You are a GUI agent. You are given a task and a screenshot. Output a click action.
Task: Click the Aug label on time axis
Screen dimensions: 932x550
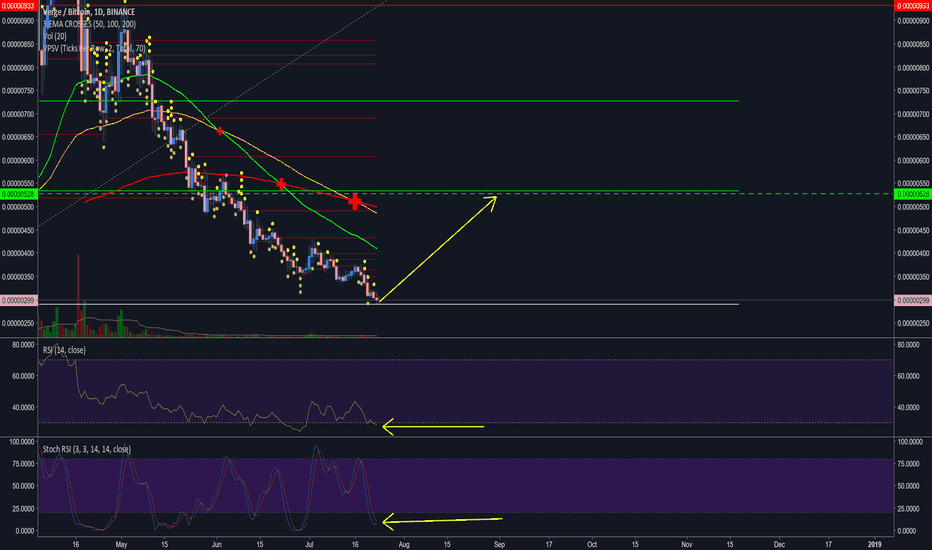pos(404,544)
